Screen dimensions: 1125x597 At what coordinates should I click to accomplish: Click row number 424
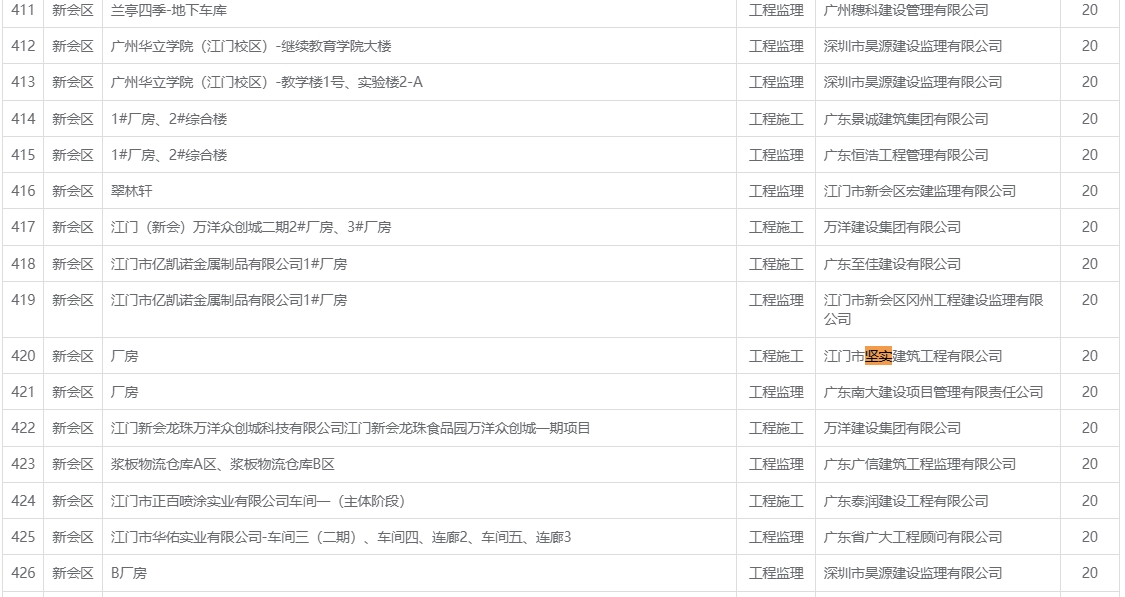pos(23,501)
